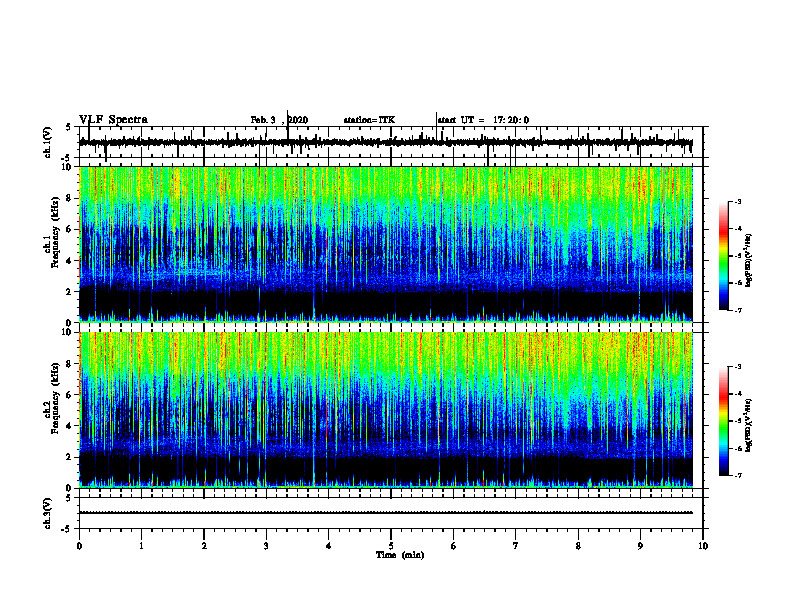
Task: Click the "4" kHz tick of ch.2 spectrogram
Action: tap(69, 426)
